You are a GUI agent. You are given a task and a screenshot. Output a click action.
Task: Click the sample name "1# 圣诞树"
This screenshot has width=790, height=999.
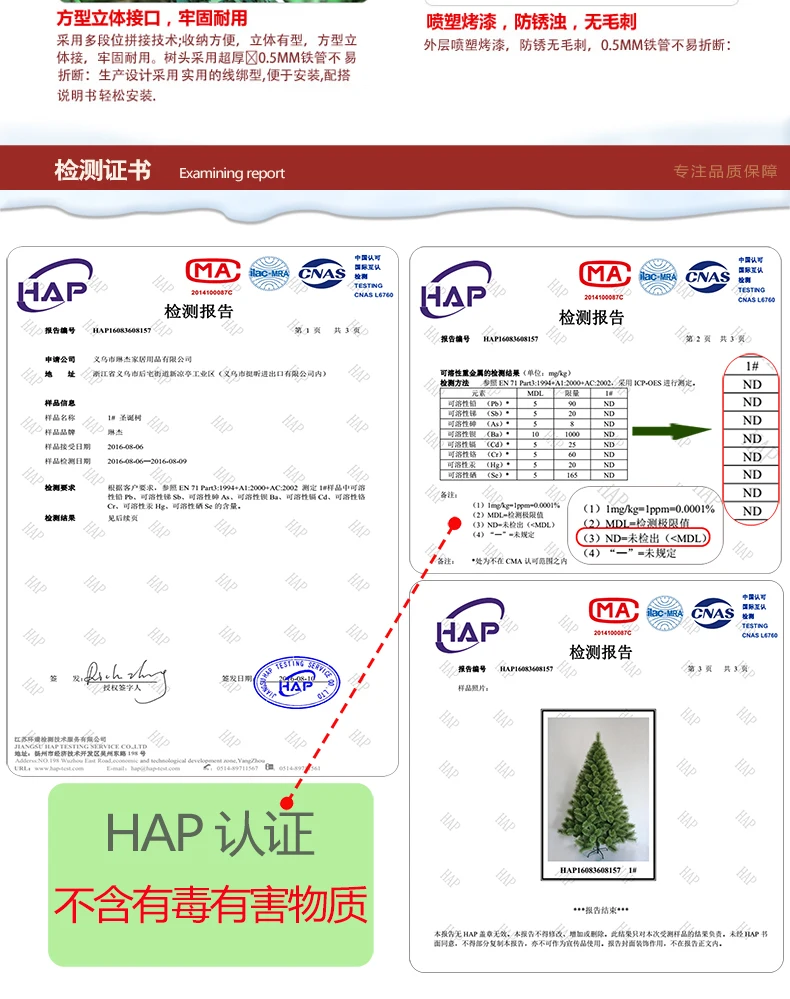coord(125,417)
